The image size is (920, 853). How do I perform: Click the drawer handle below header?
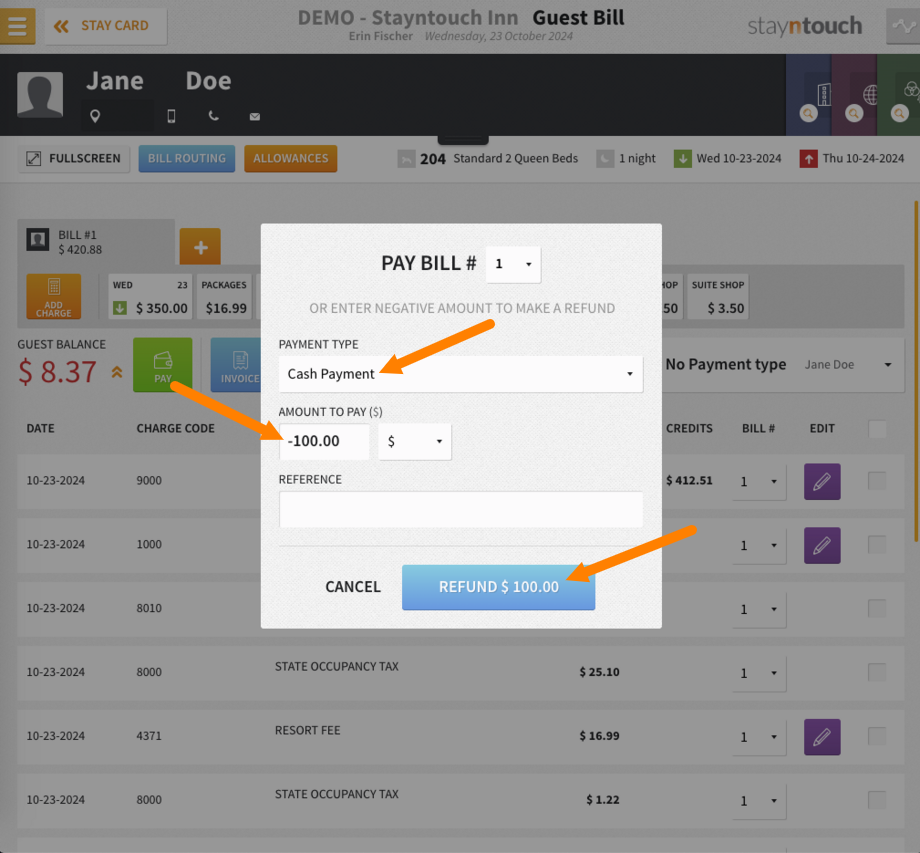pos(463,140)
